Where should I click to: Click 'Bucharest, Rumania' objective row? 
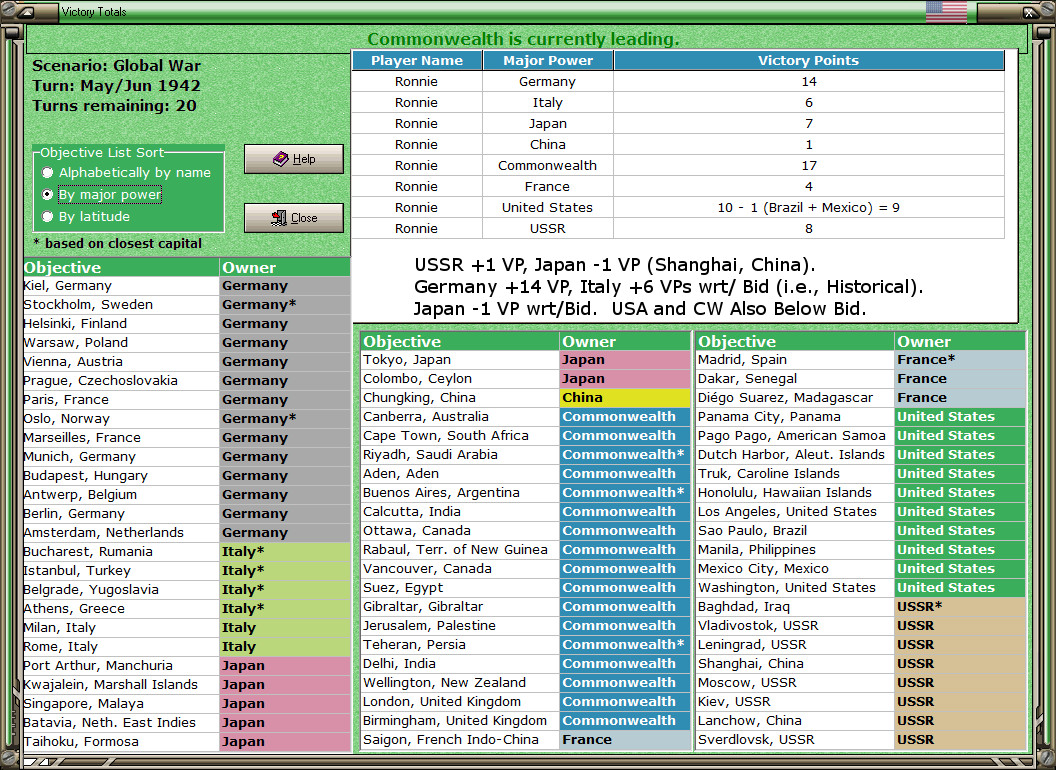tap(187, 552)
